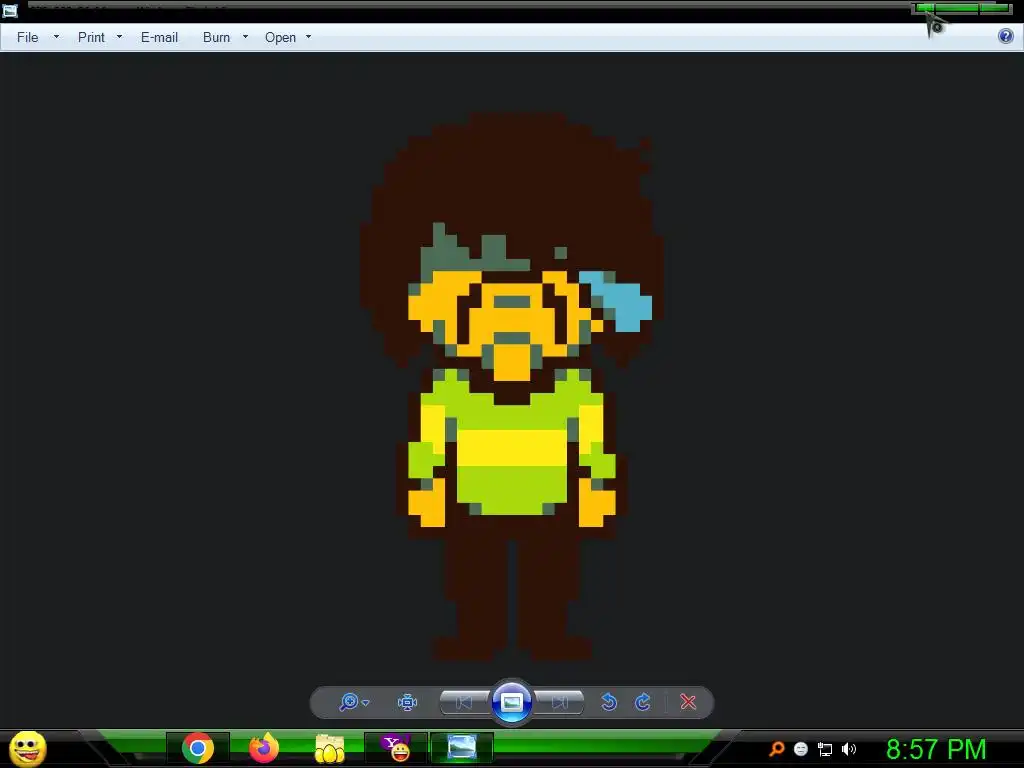
Task: Expand the Print dropdown arrow
Action: coord(120,37)
